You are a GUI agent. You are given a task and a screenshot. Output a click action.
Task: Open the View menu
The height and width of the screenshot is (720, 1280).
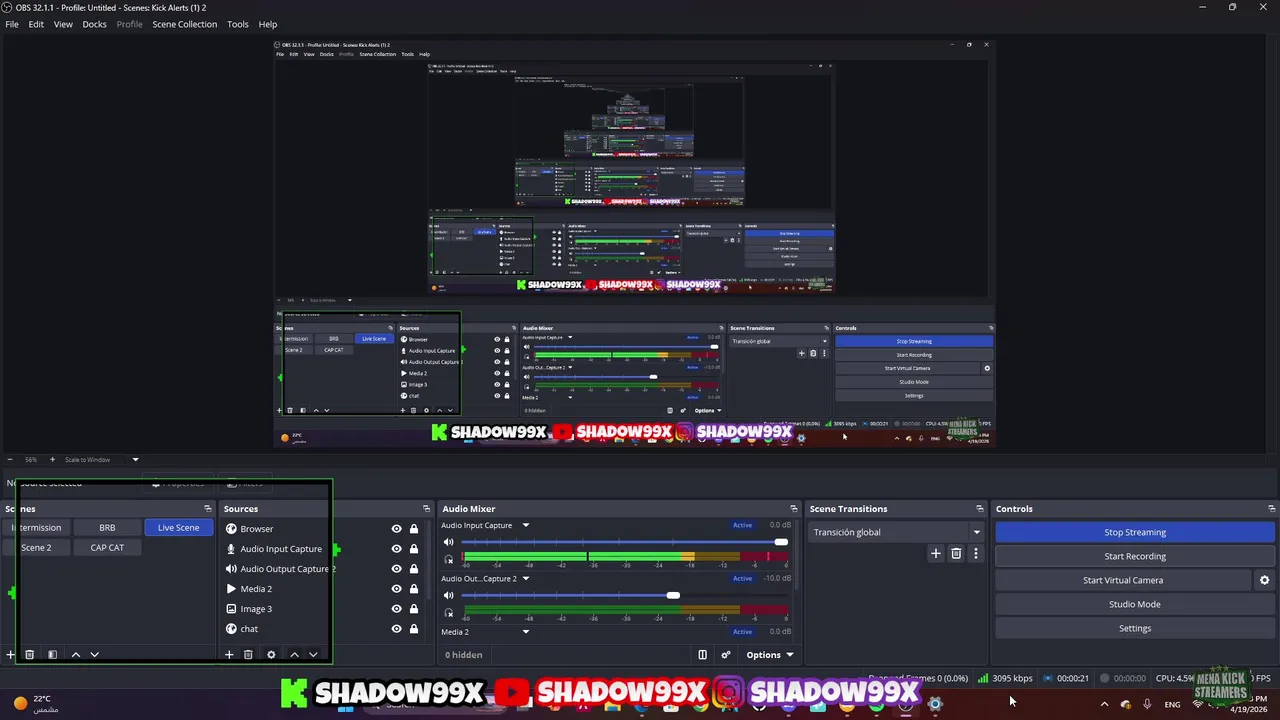pyautogui.click(x=63, y=24)
